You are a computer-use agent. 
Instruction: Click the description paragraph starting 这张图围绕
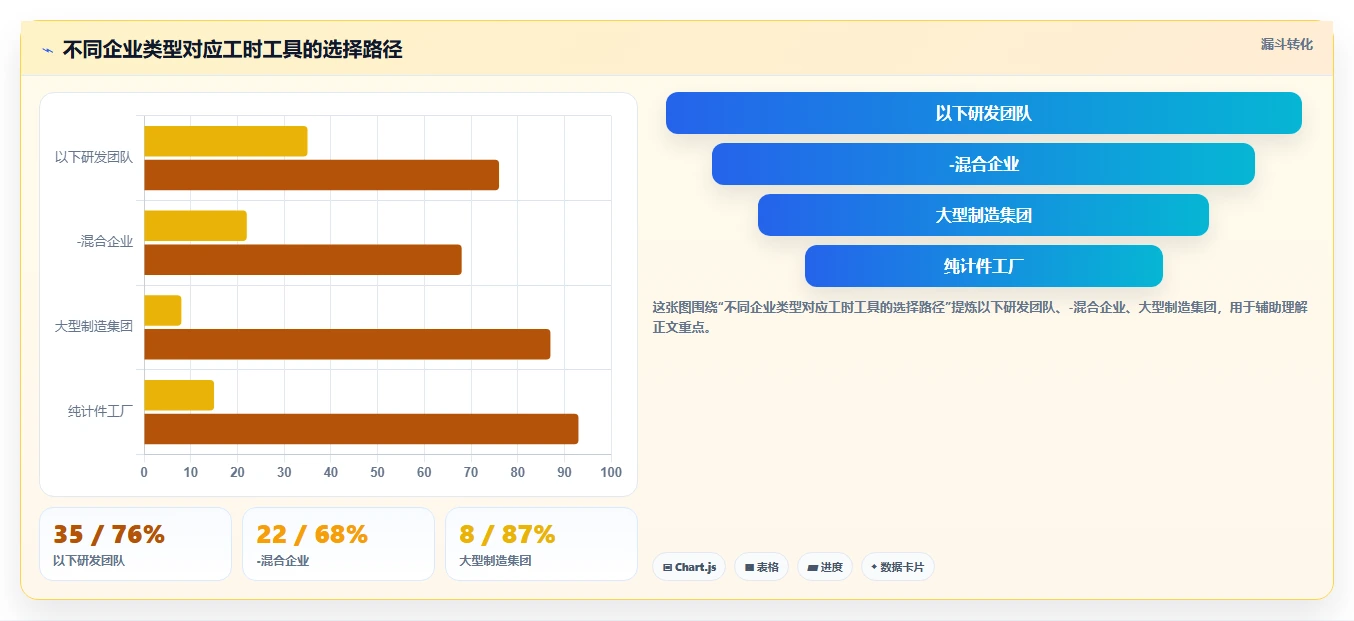coord(980,317)
